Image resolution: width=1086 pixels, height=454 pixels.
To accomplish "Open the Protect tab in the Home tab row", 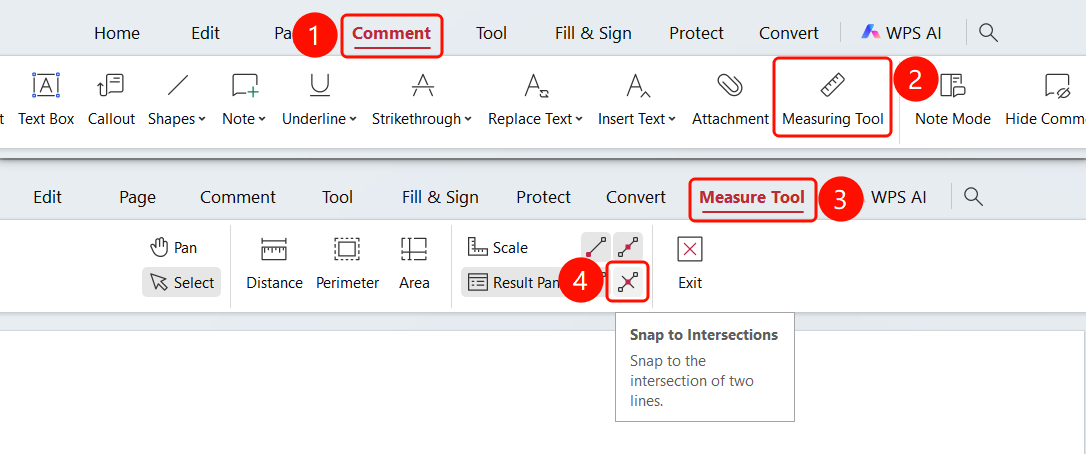I will pyautogui.click(x=696, y=33).
